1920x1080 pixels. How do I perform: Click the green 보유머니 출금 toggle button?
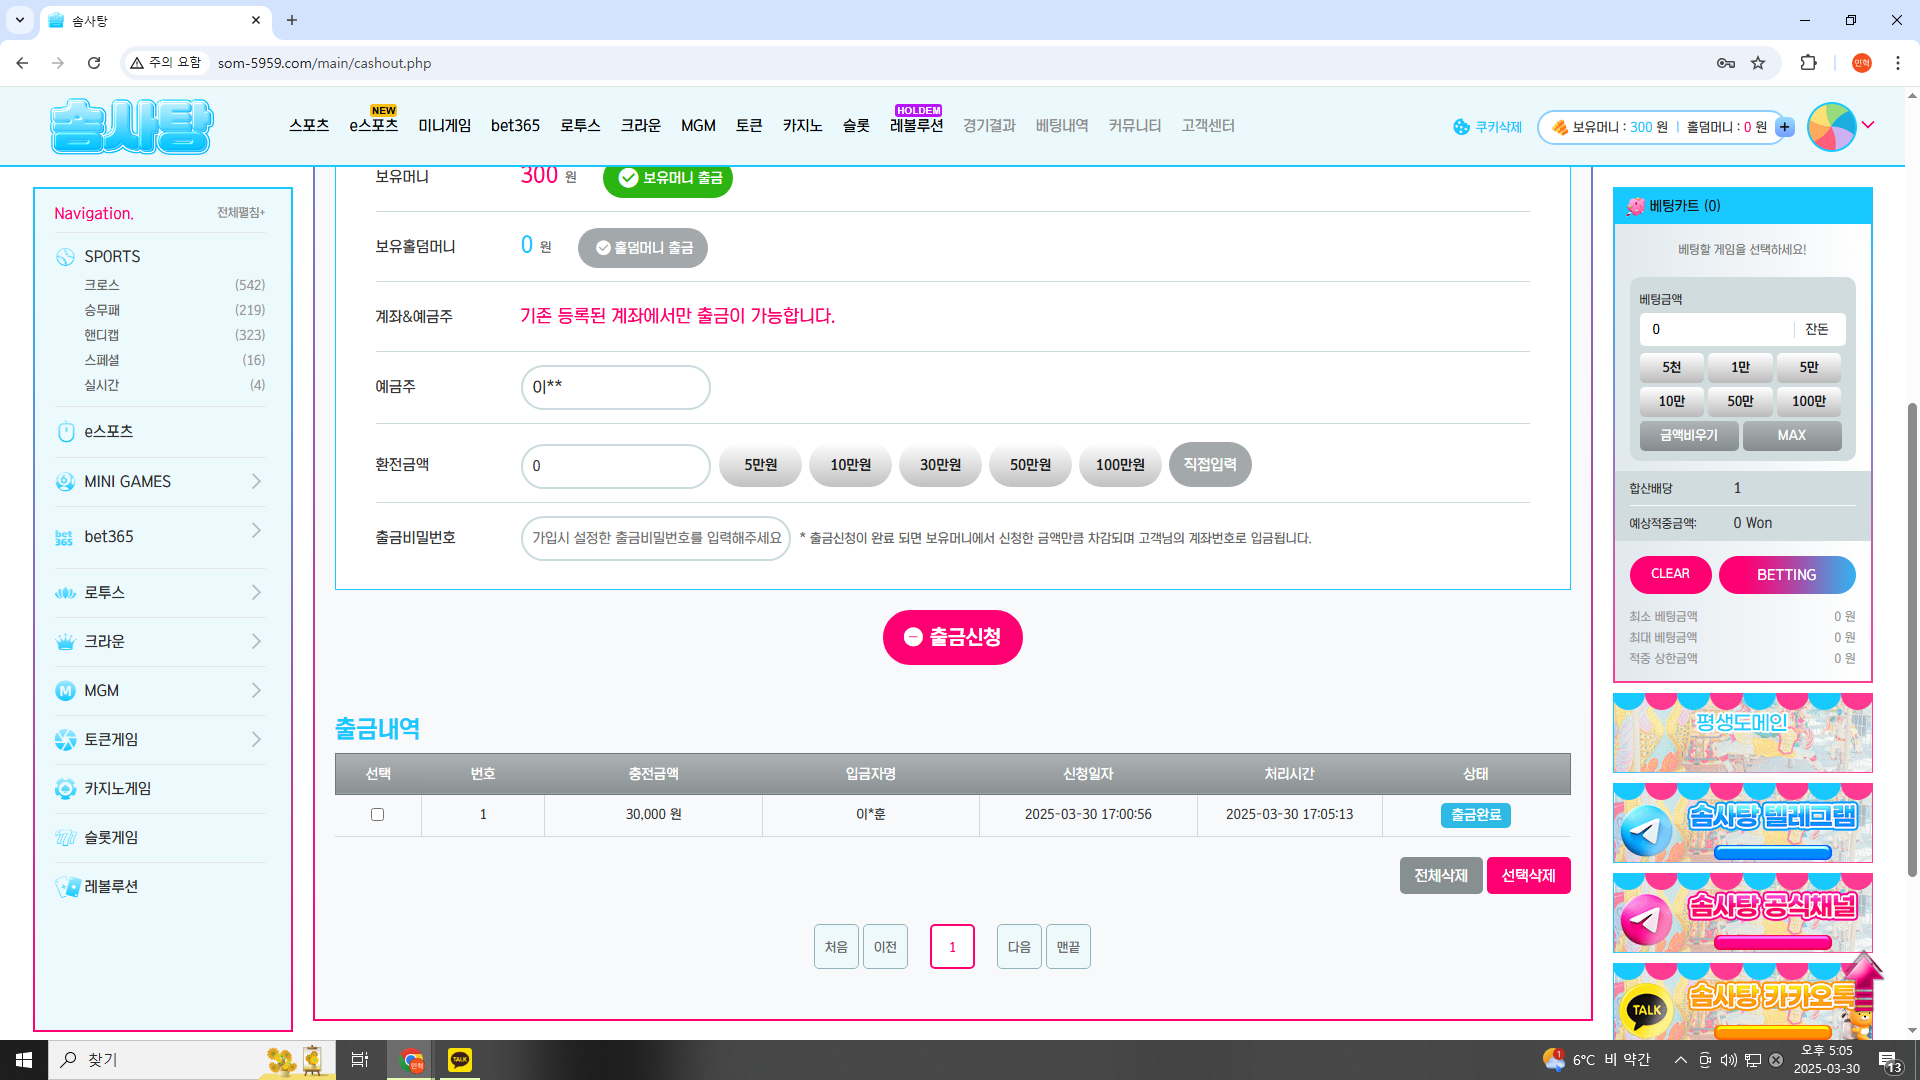tap(668, 178)
